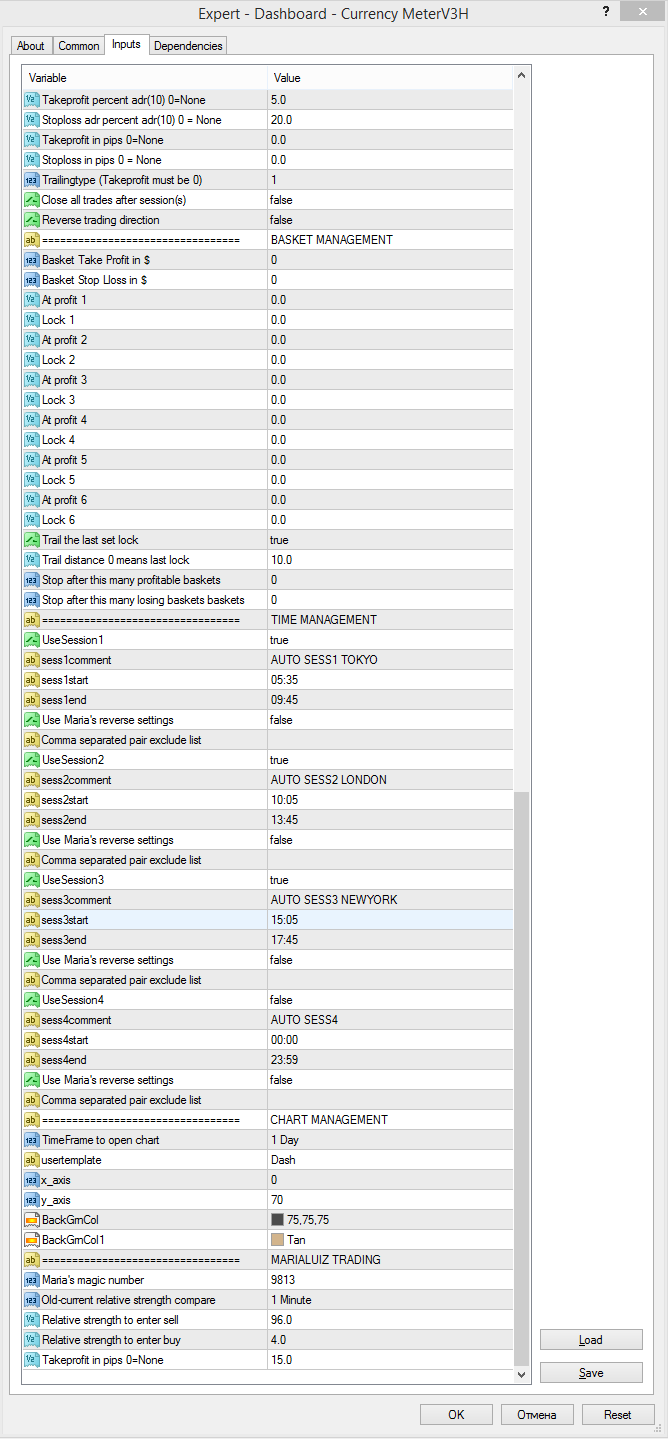Switch to the About tab
This screenshot has height=1440, width=668.
pyautogui.click(x=31, y=46)
